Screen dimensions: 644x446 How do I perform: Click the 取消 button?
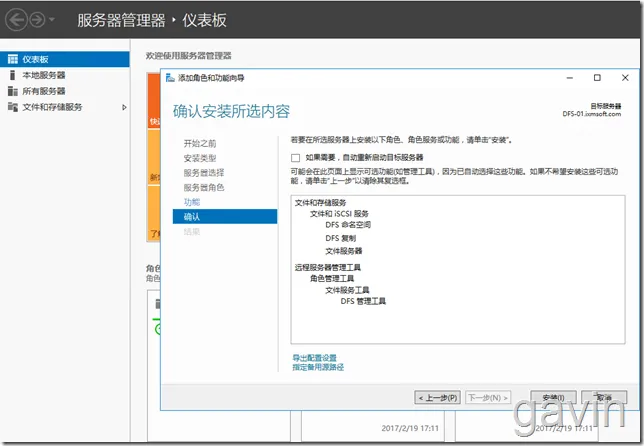(604, 397)
